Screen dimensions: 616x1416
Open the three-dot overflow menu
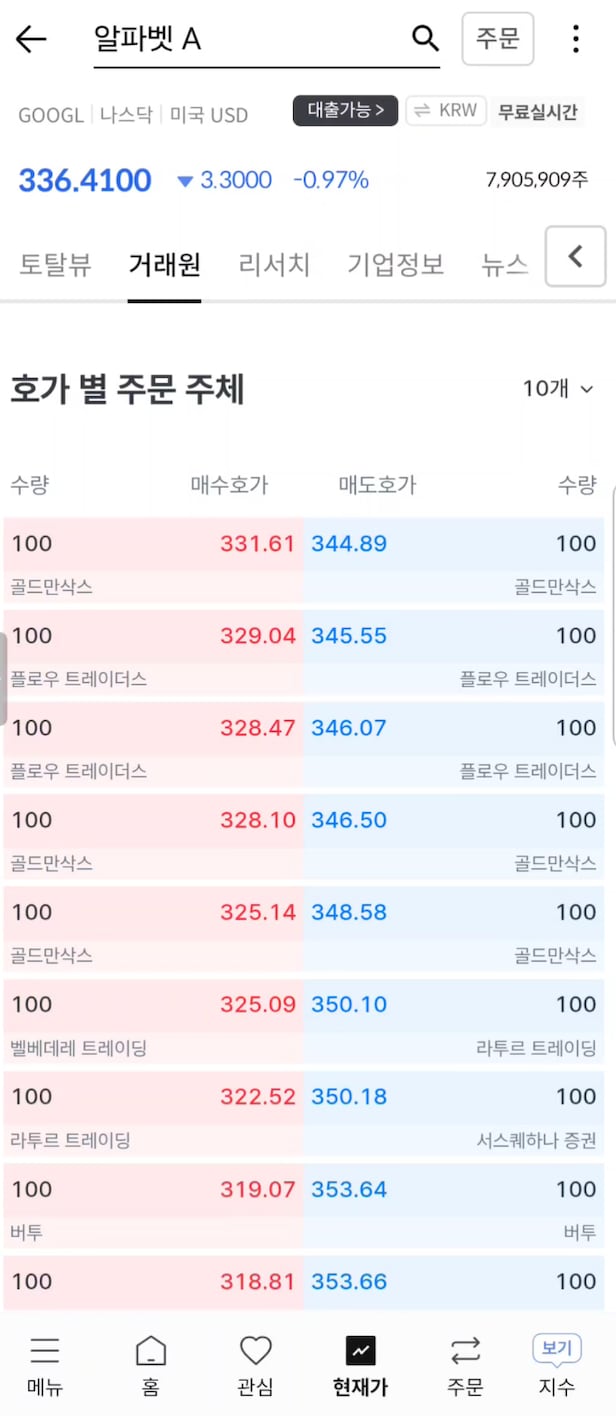coord(575,39)
